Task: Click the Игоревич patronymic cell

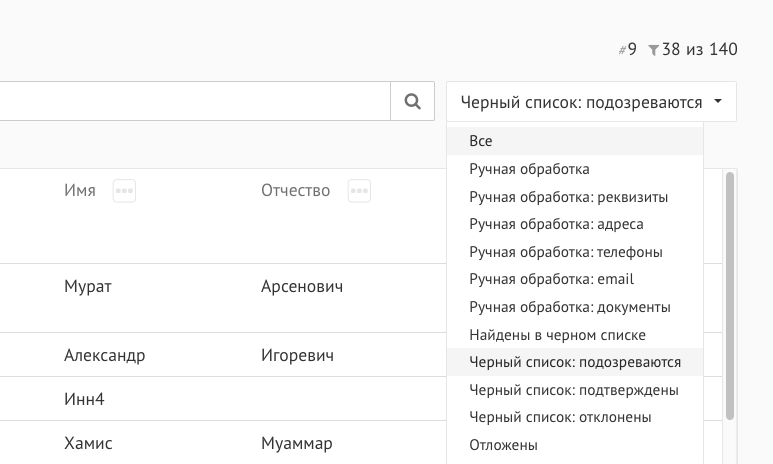Action: pyautogui.click(x=297, y=355)
